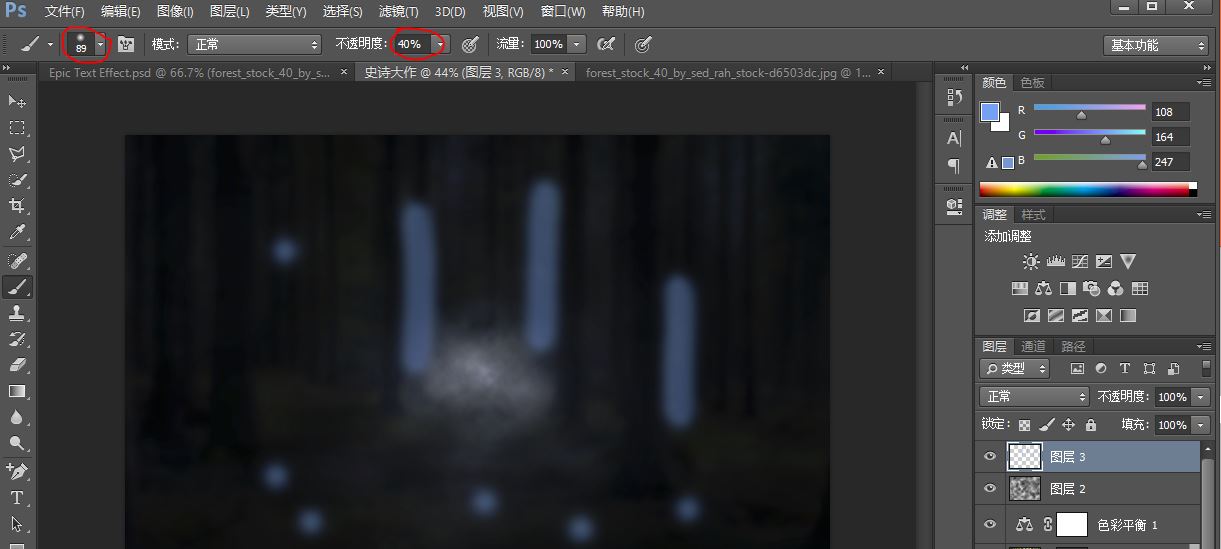
Task: Open layer blend mode 正常 dropdown
Action: [1033, 397]
